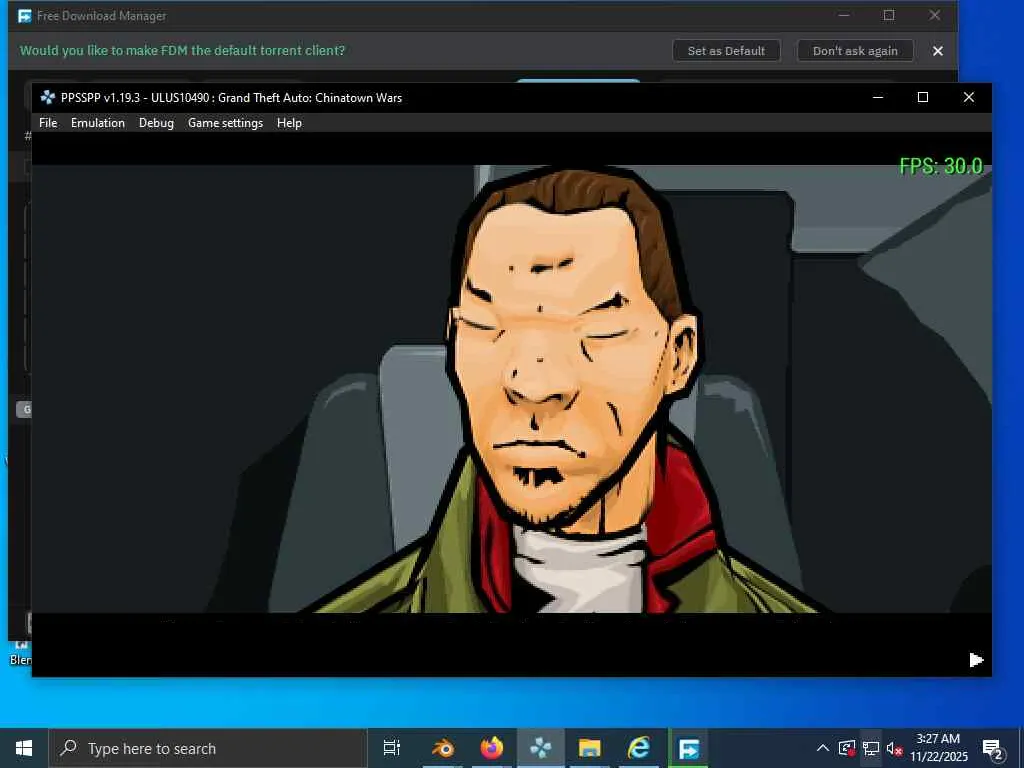Click the PPSSPP title bar logo icon
This screenshot has width=1024, height=768.
[x=47, y=97]
